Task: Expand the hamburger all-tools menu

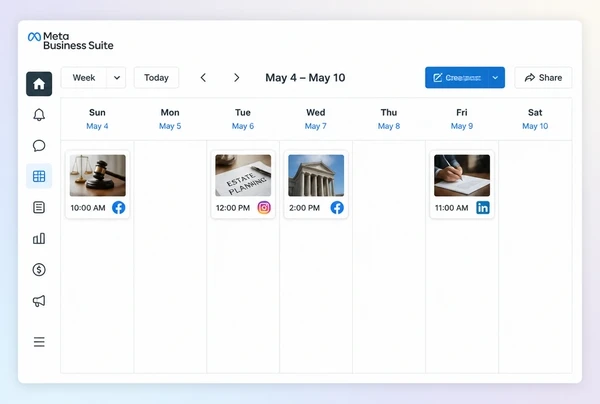Action: click(39, 342)
